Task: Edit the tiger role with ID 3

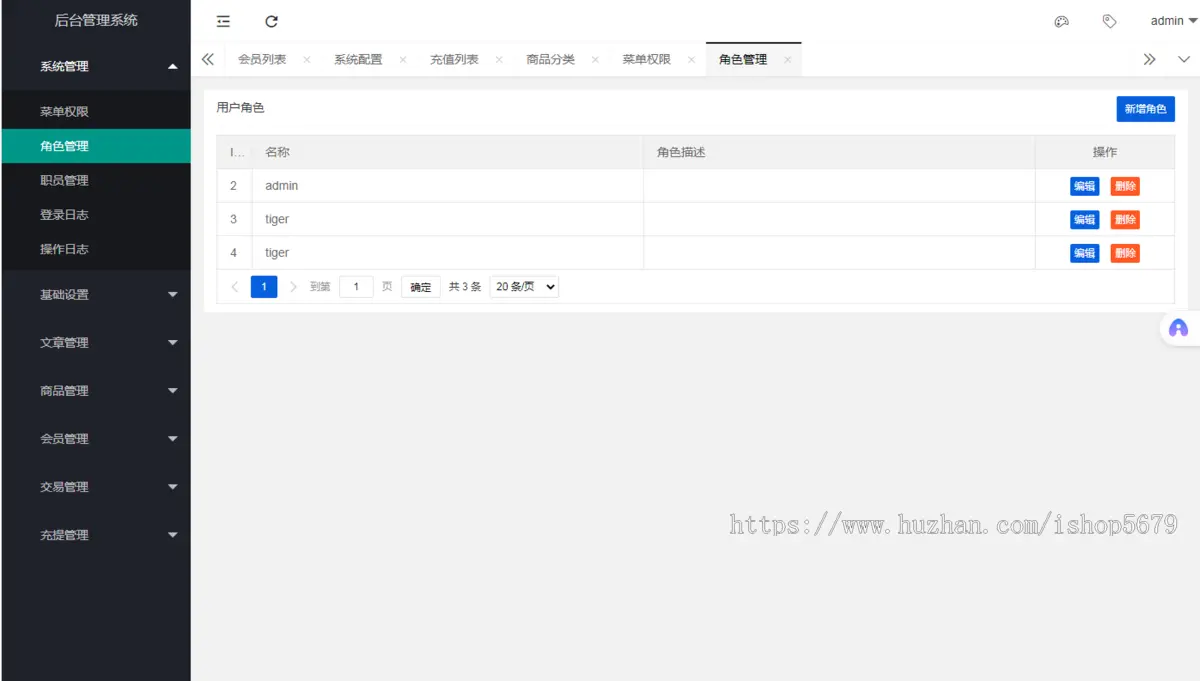Action: pyautogui.click(x=1084, y=220)
